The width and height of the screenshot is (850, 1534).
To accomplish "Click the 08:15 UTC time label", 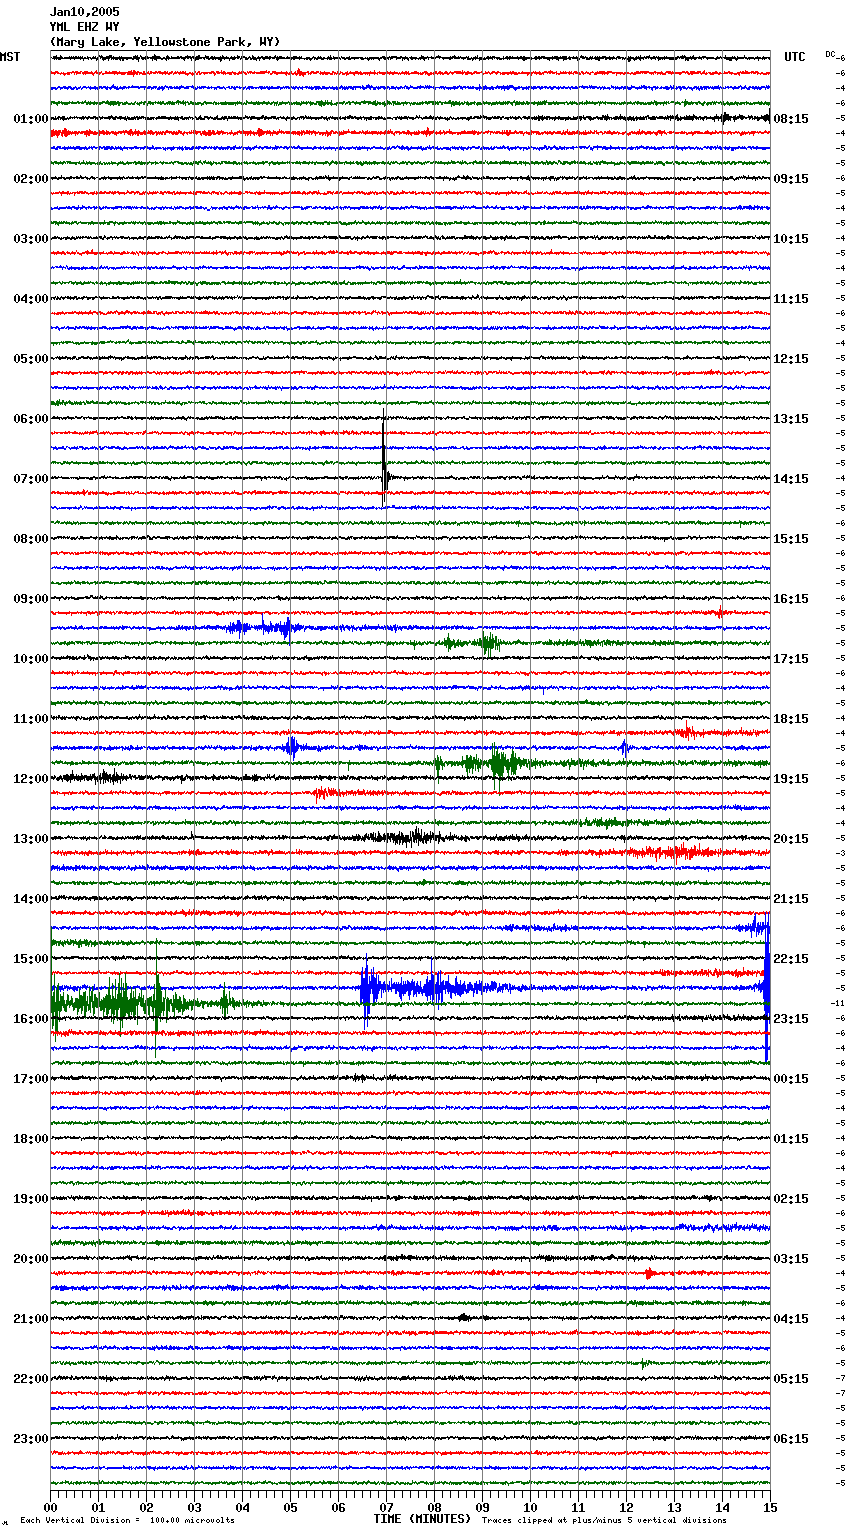I will coord(791,119).
